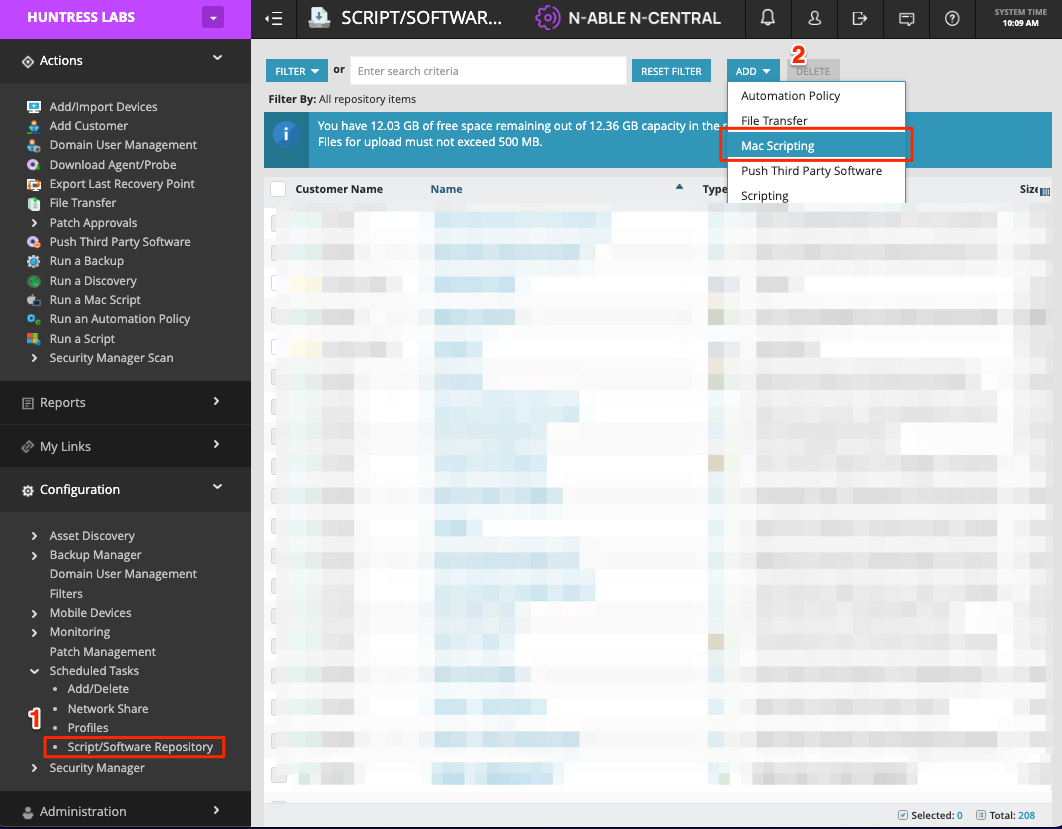Open the notifications bell icon

tap(767, 18)
